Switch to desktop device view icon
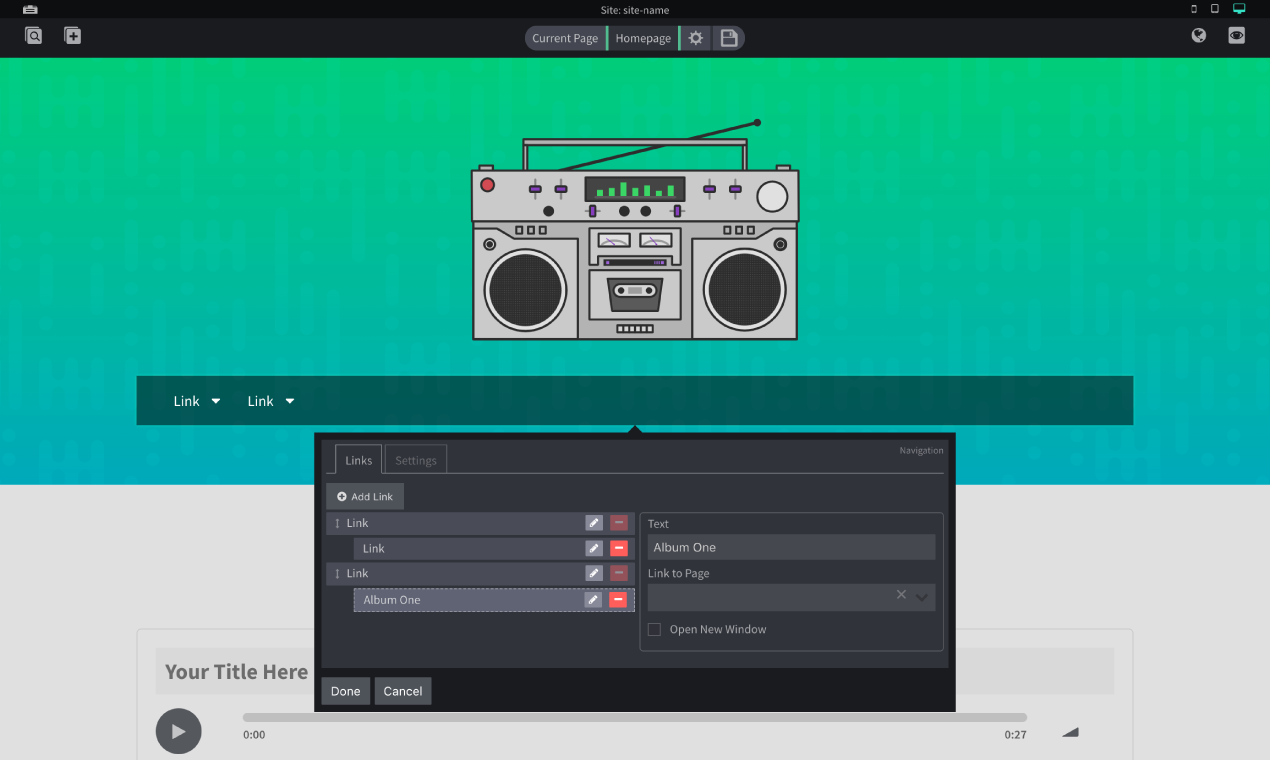1270x760 pixels. click(1239, 8)
